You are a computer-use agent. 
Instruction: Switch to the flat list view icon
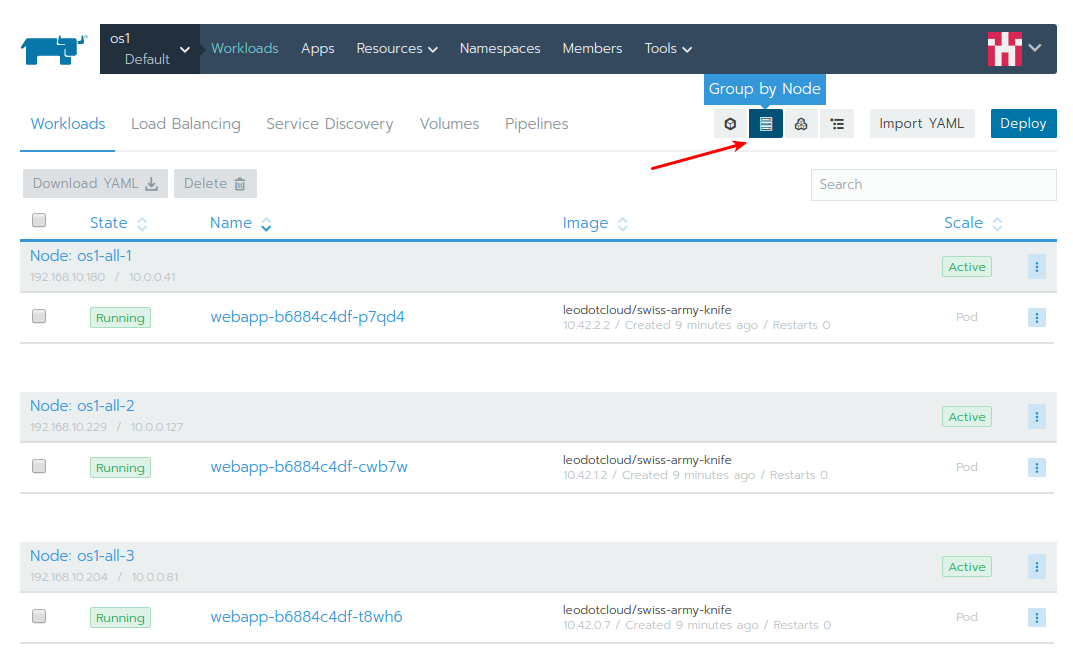click(837, 123)
